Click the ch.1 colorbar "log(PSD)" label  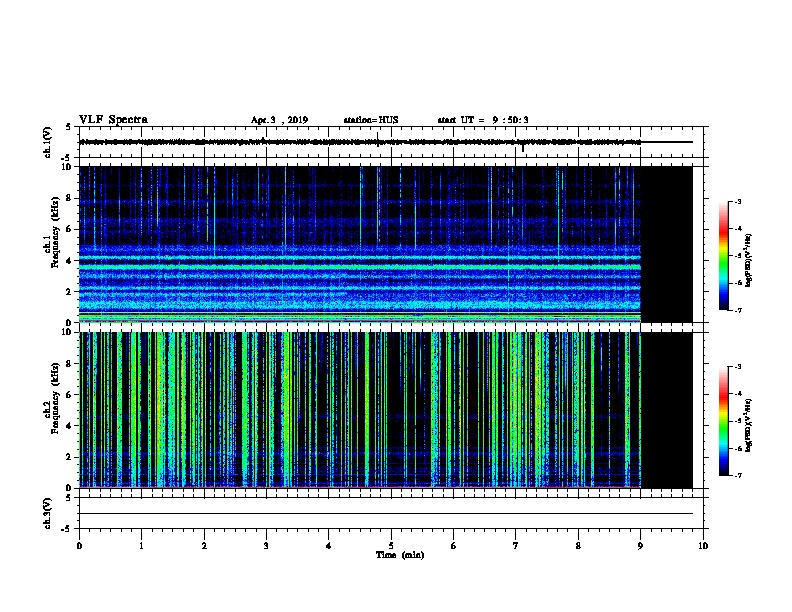(x=748, y=261)
